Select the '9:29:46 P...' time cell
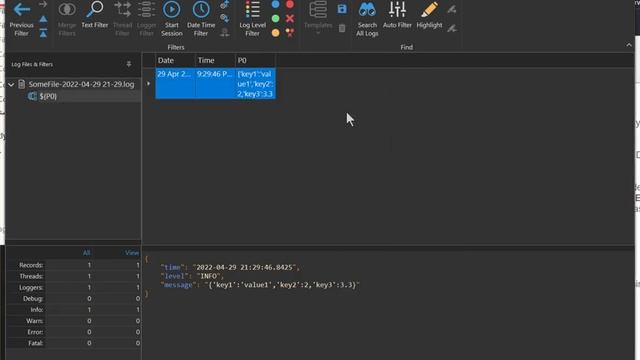 215,84
